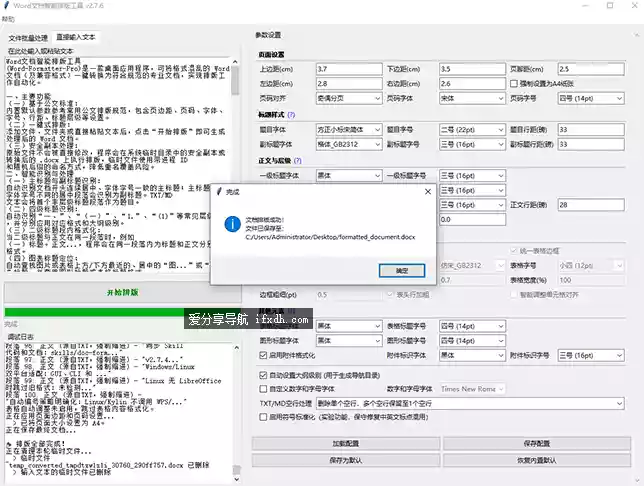644x486 pixels.
Task: Open the 帮助 menu
Action: (x=8, y=19)
